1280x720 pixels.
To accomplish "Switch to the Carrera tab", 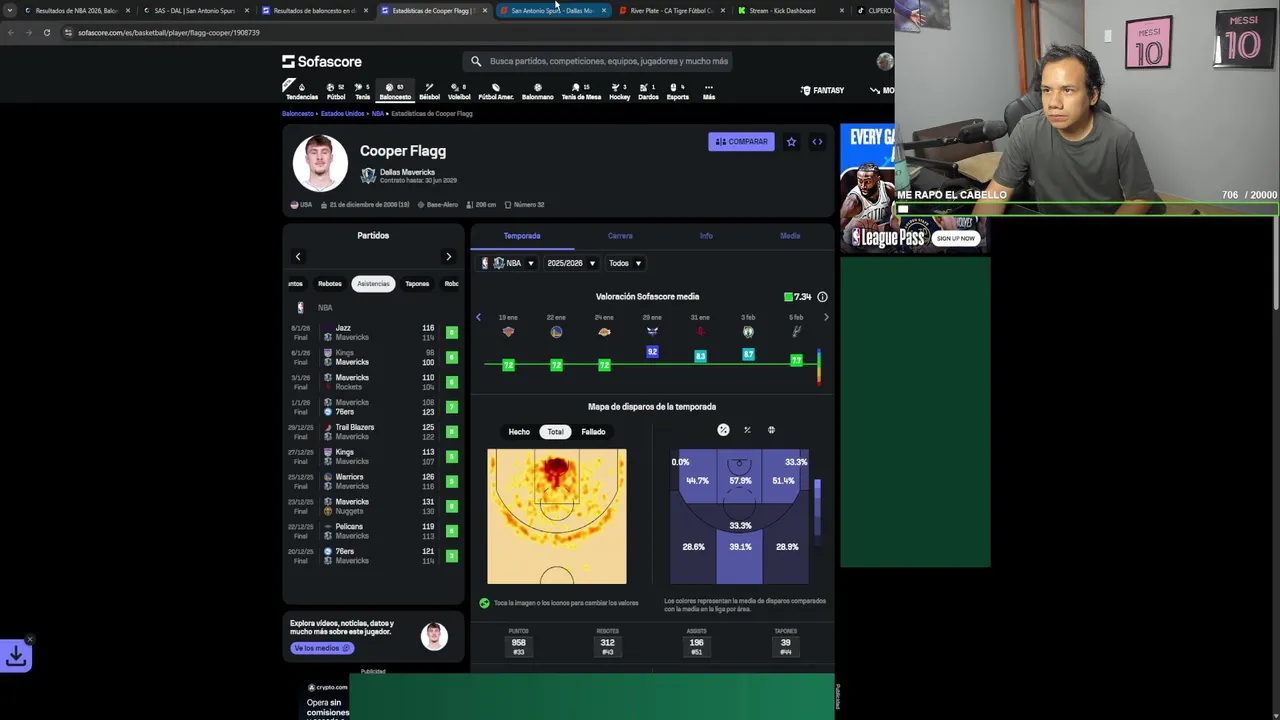I will tap(620, 236).
